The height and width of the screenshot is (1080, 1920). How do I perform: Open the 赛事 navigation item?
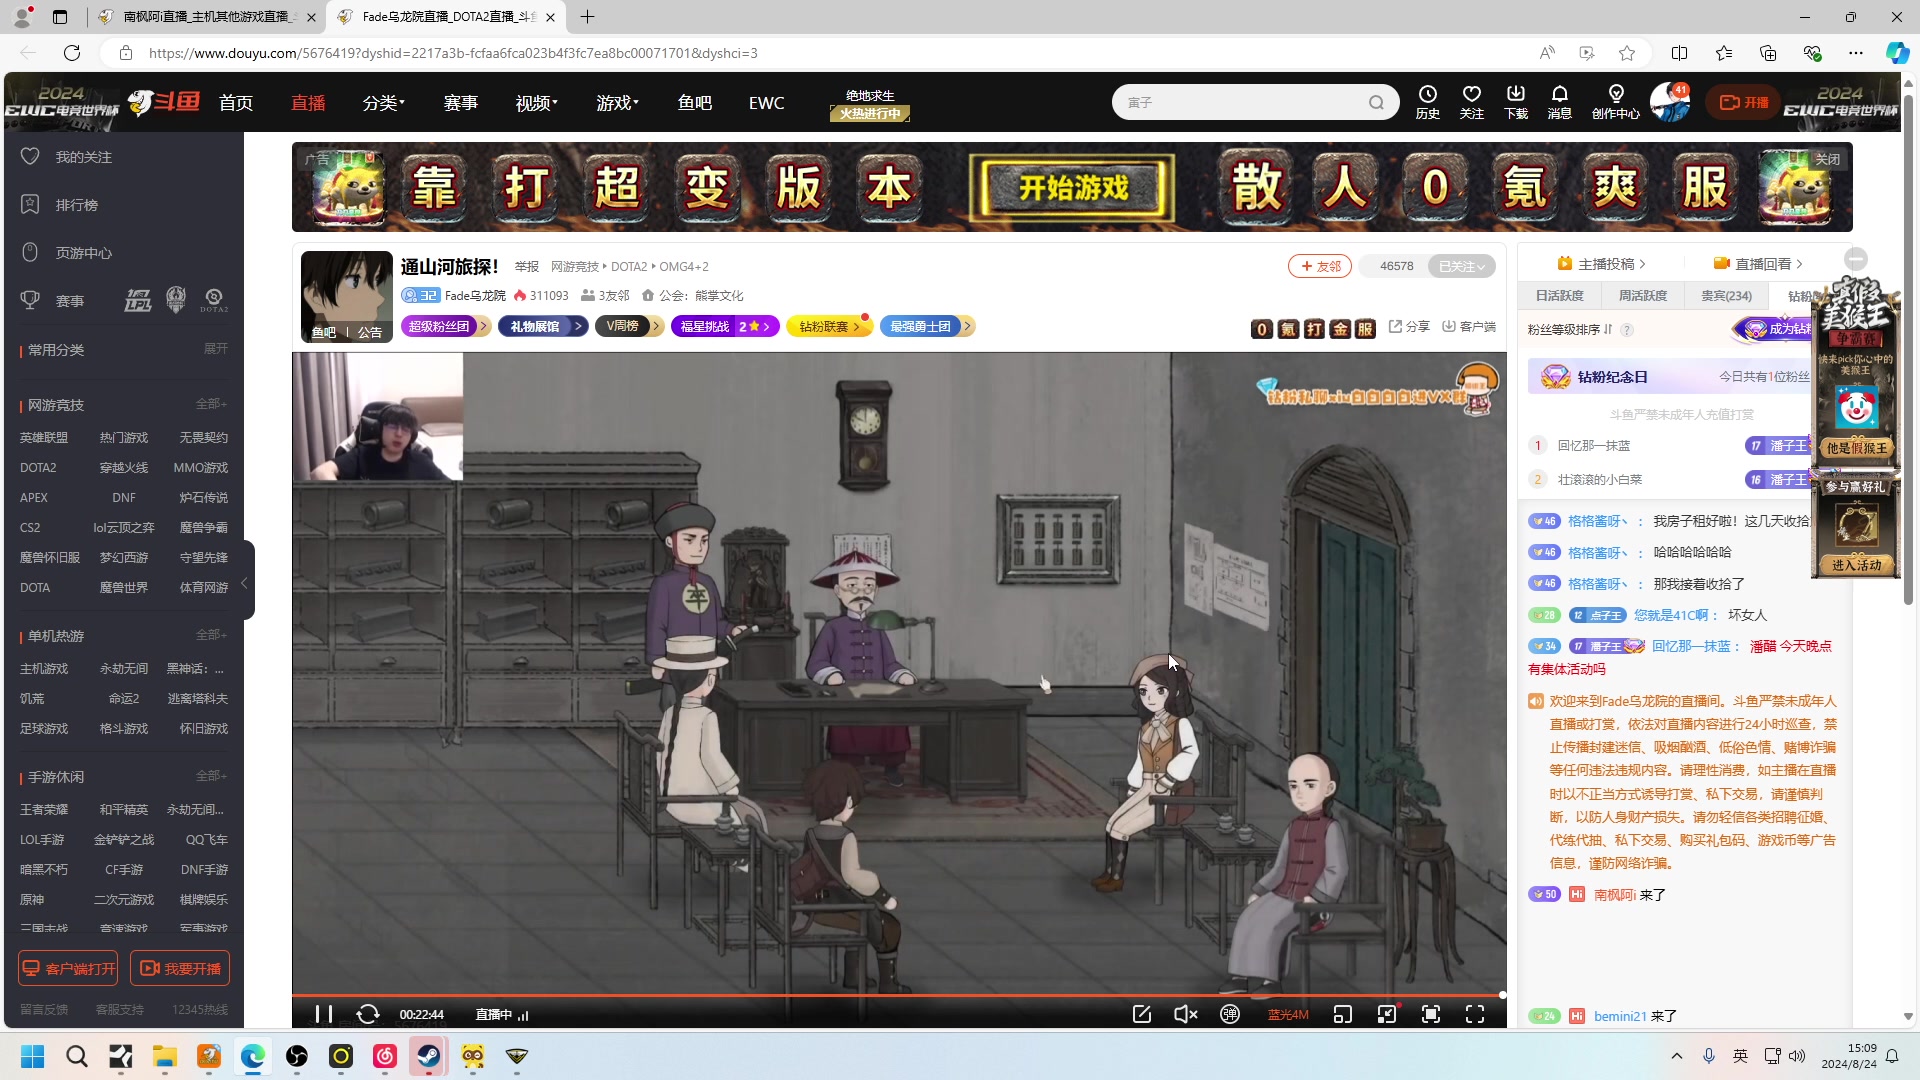(461, 103)
